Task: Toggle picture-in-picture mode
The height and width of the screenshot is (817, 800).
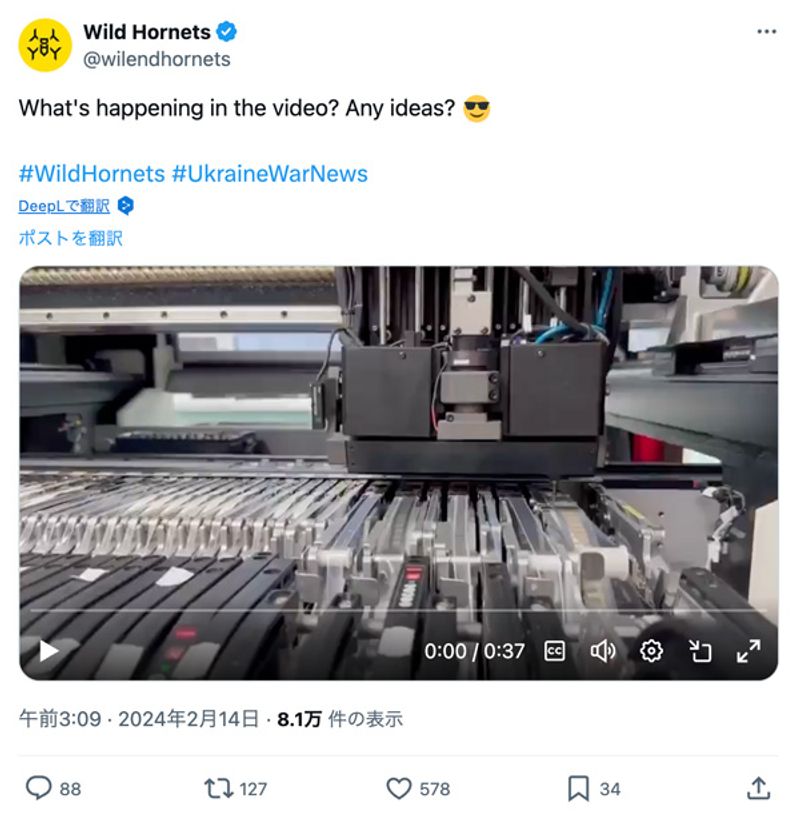Action: (x=700, y=651)
